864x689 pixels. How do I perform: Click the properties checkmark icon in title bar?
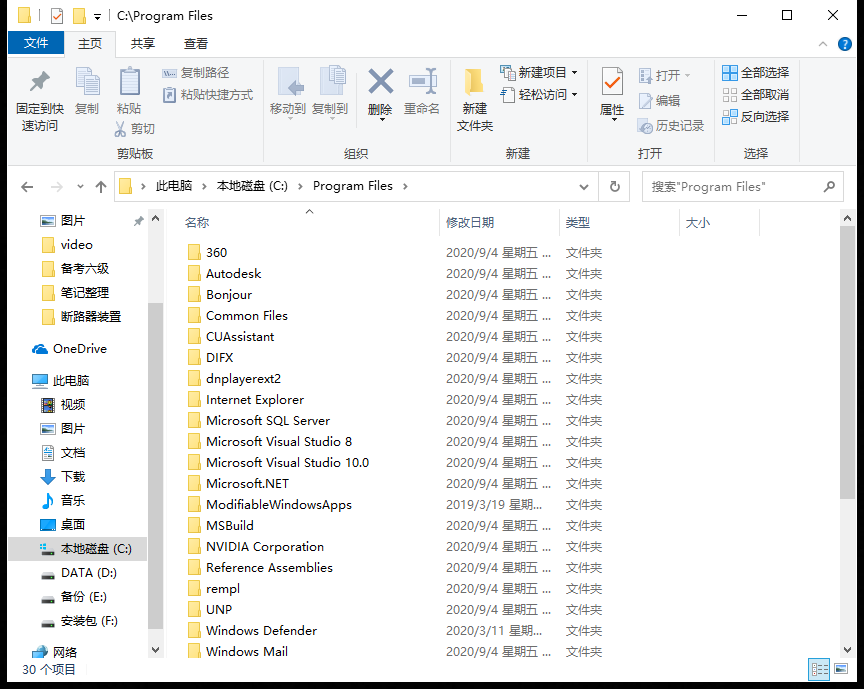click(x=57, y=16)
